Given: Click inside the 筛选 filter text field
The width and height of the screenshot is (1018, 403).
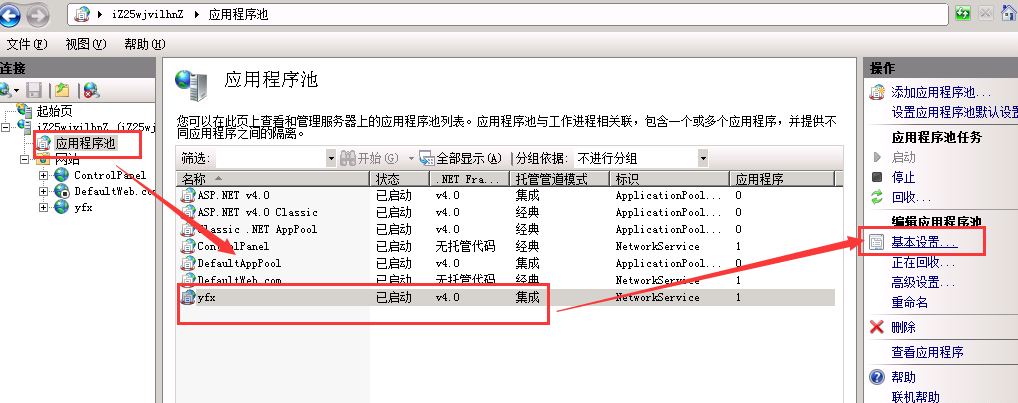Looking at the screenshot, I should click(x=270, y=158).
